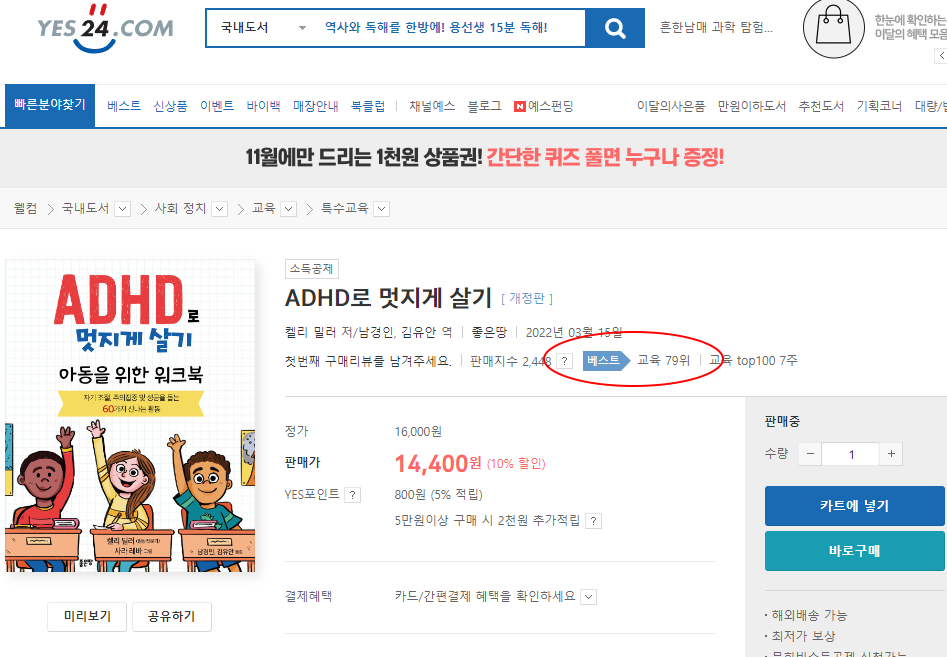Click the ADHD book cover thumbnail

(130, 415)
